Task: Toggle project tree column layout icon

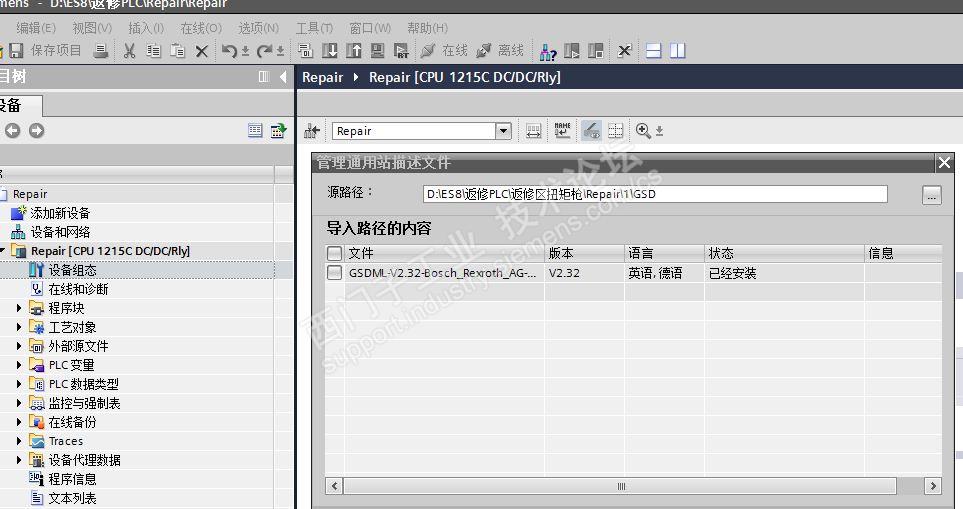Action: point(263,77)
